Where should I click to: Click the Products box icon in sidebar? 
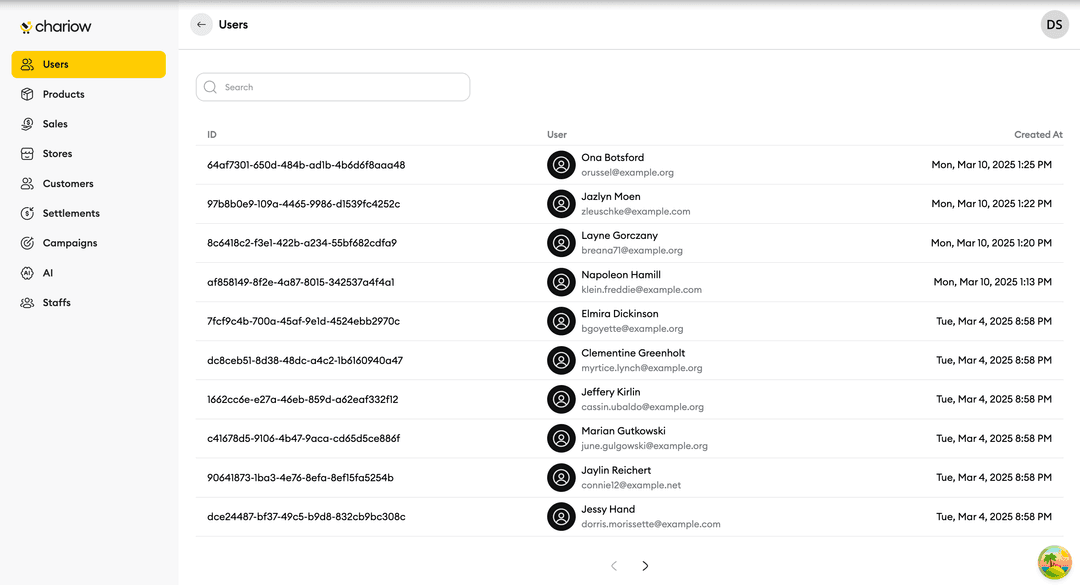pyautogui.click(x=27, y=94)
